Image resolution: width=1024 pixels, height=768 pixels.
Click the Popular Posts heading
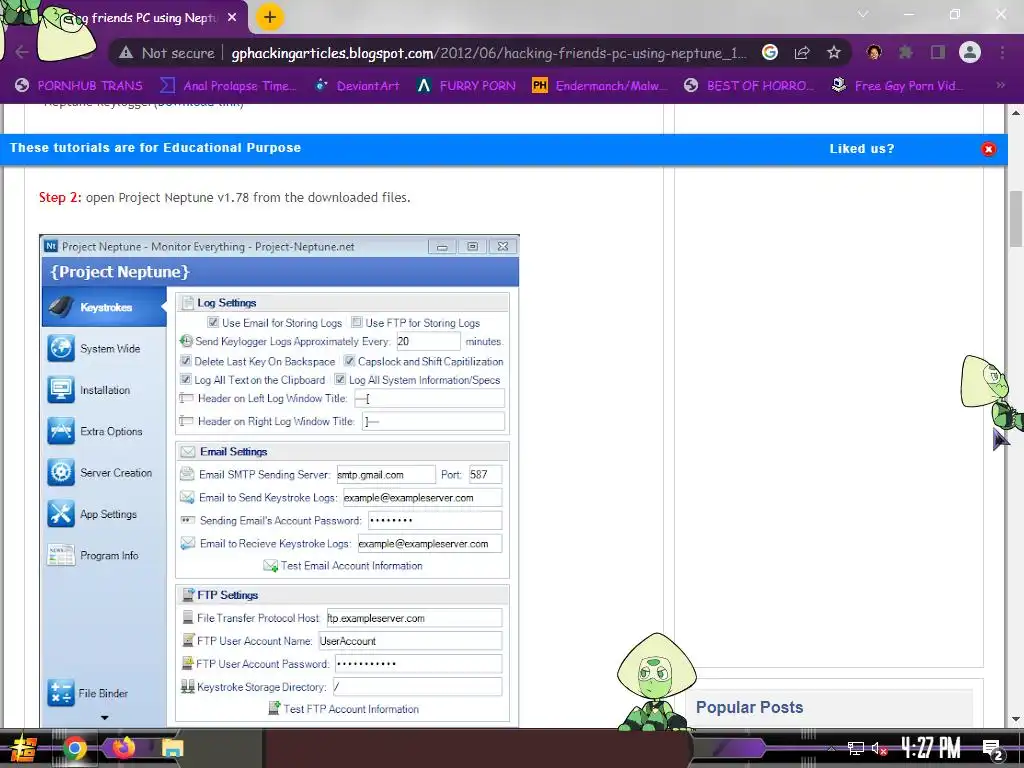(750, 707)
